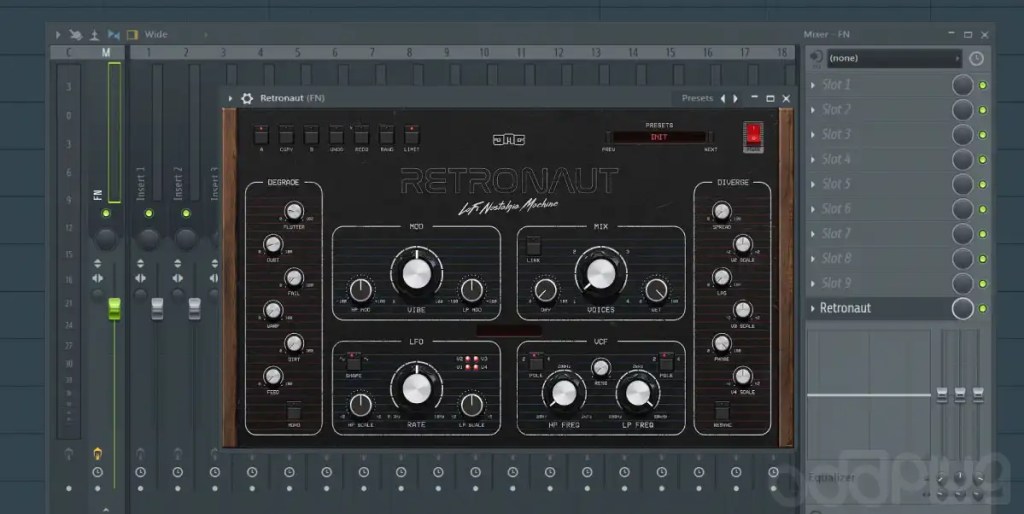Open the mixer options menu arrow
Viewport: 1024px width, 514px height.
(x=57, y=35)
